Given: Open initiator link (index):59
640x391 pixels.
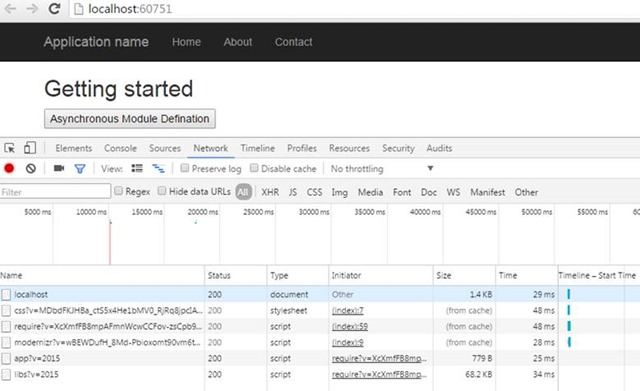Looking at the screenshot, I should [x=350, y=327].
